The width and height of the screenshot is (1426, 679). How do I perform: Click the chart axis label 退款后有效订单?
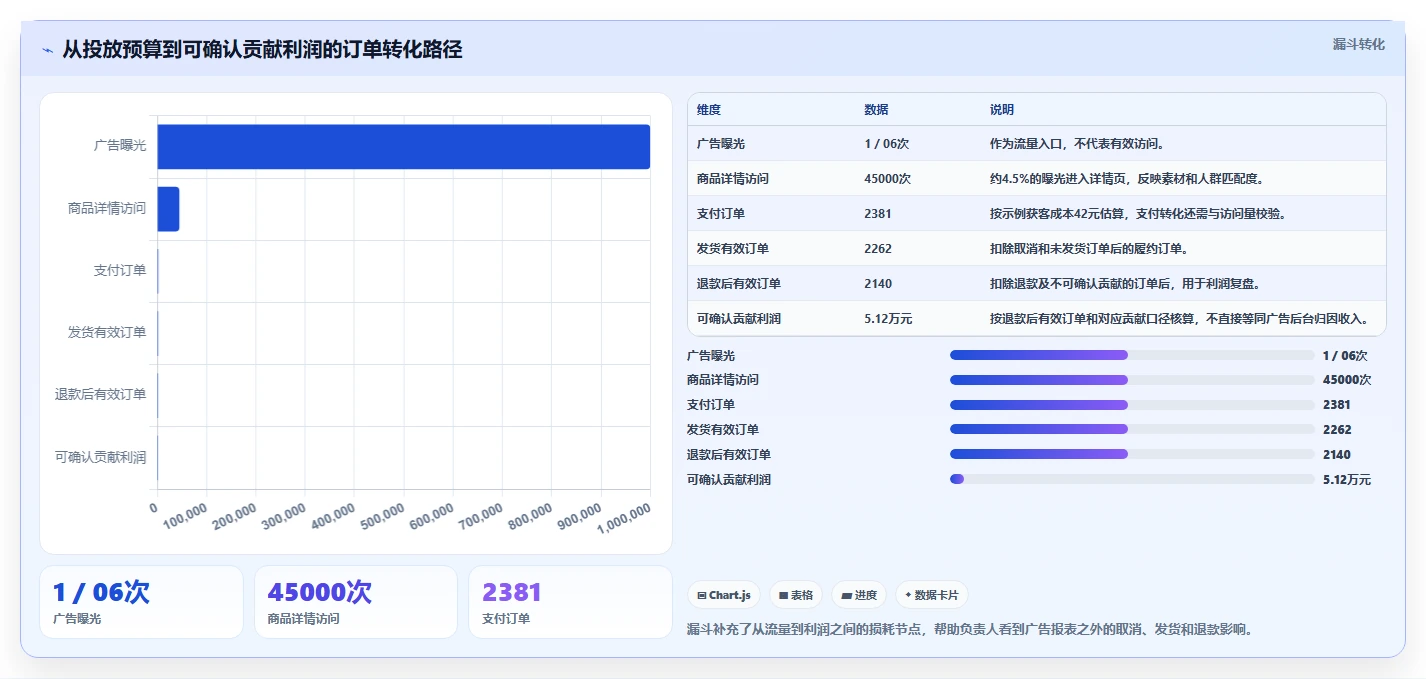pos(100,394)
